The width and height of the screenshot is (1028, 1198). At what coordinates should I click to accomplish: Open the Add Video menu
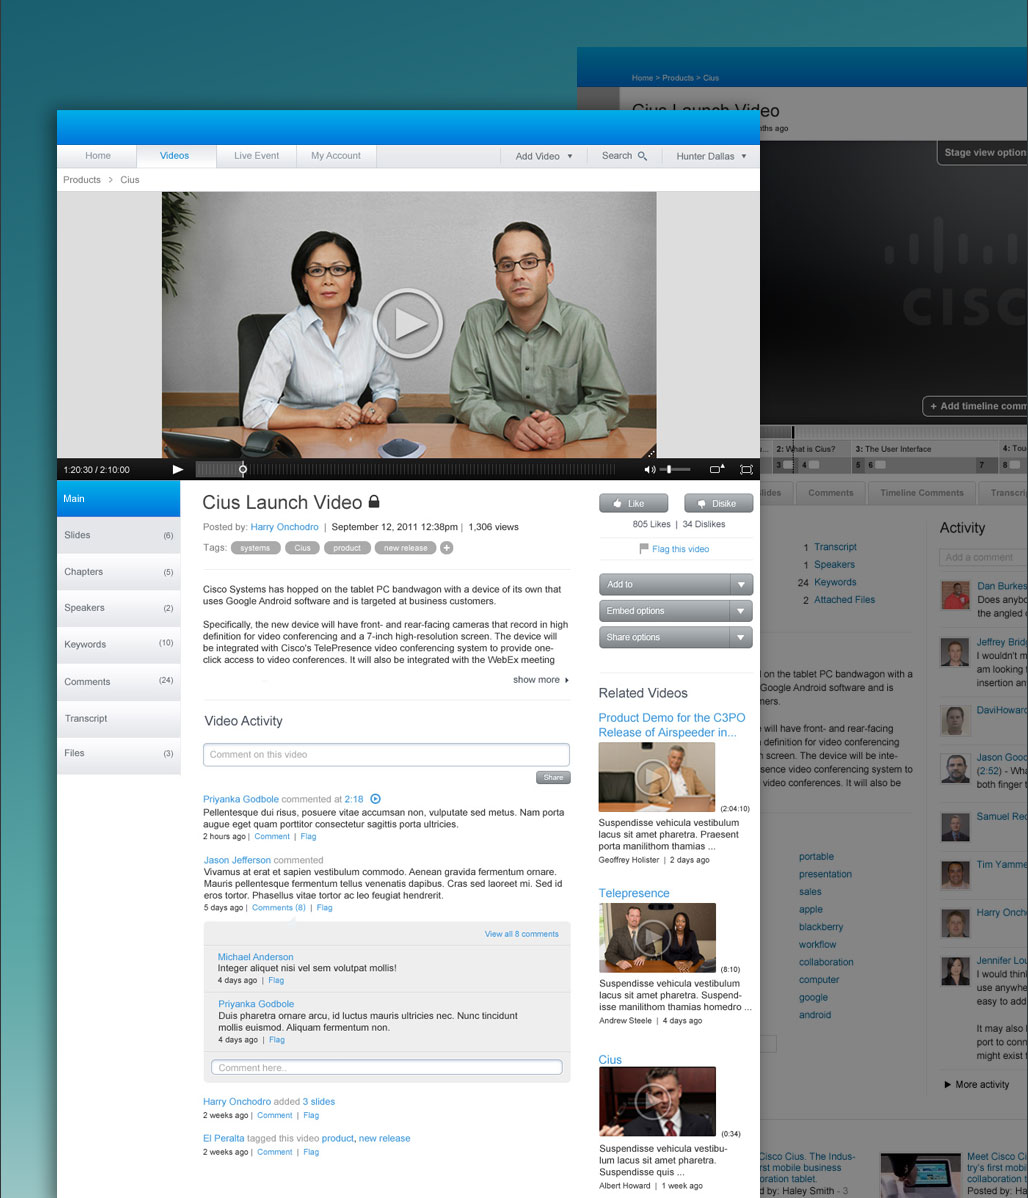(x=544, y=156)
